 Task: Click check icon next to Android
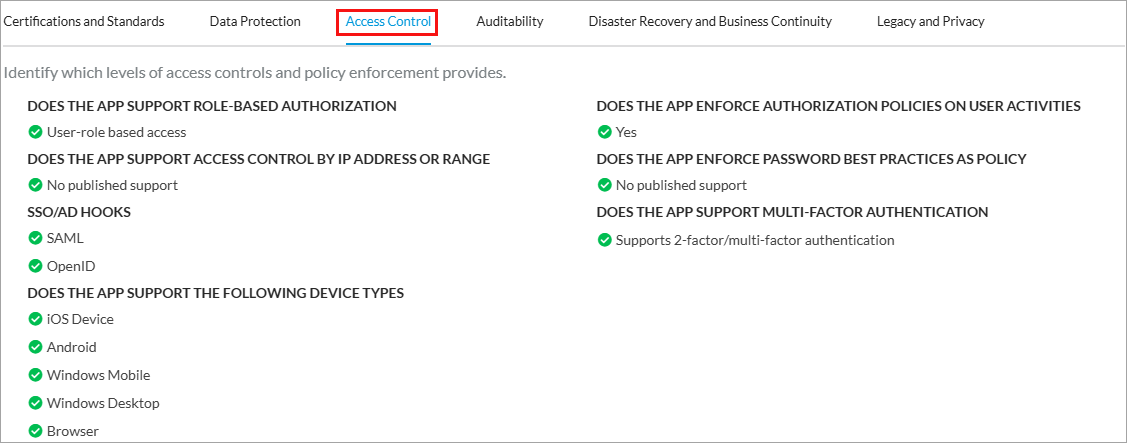[35, 347]
